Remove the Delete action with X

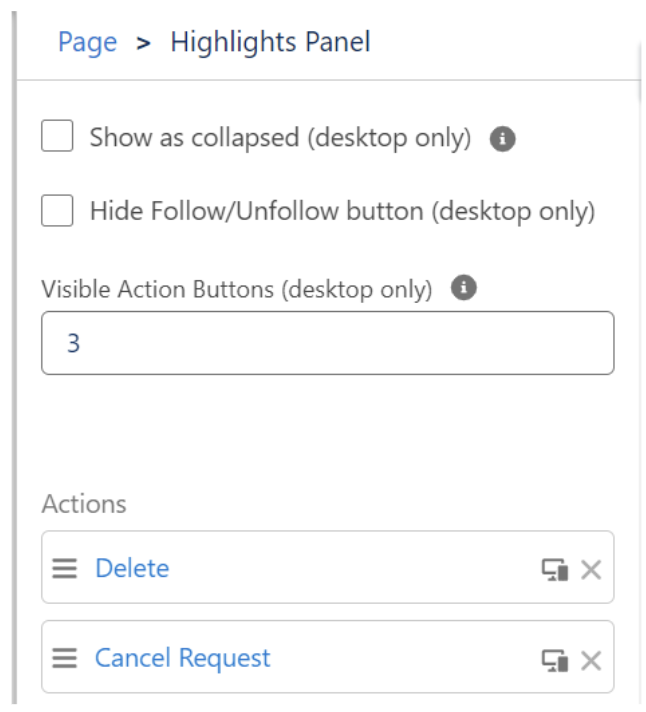pos(591,569)
